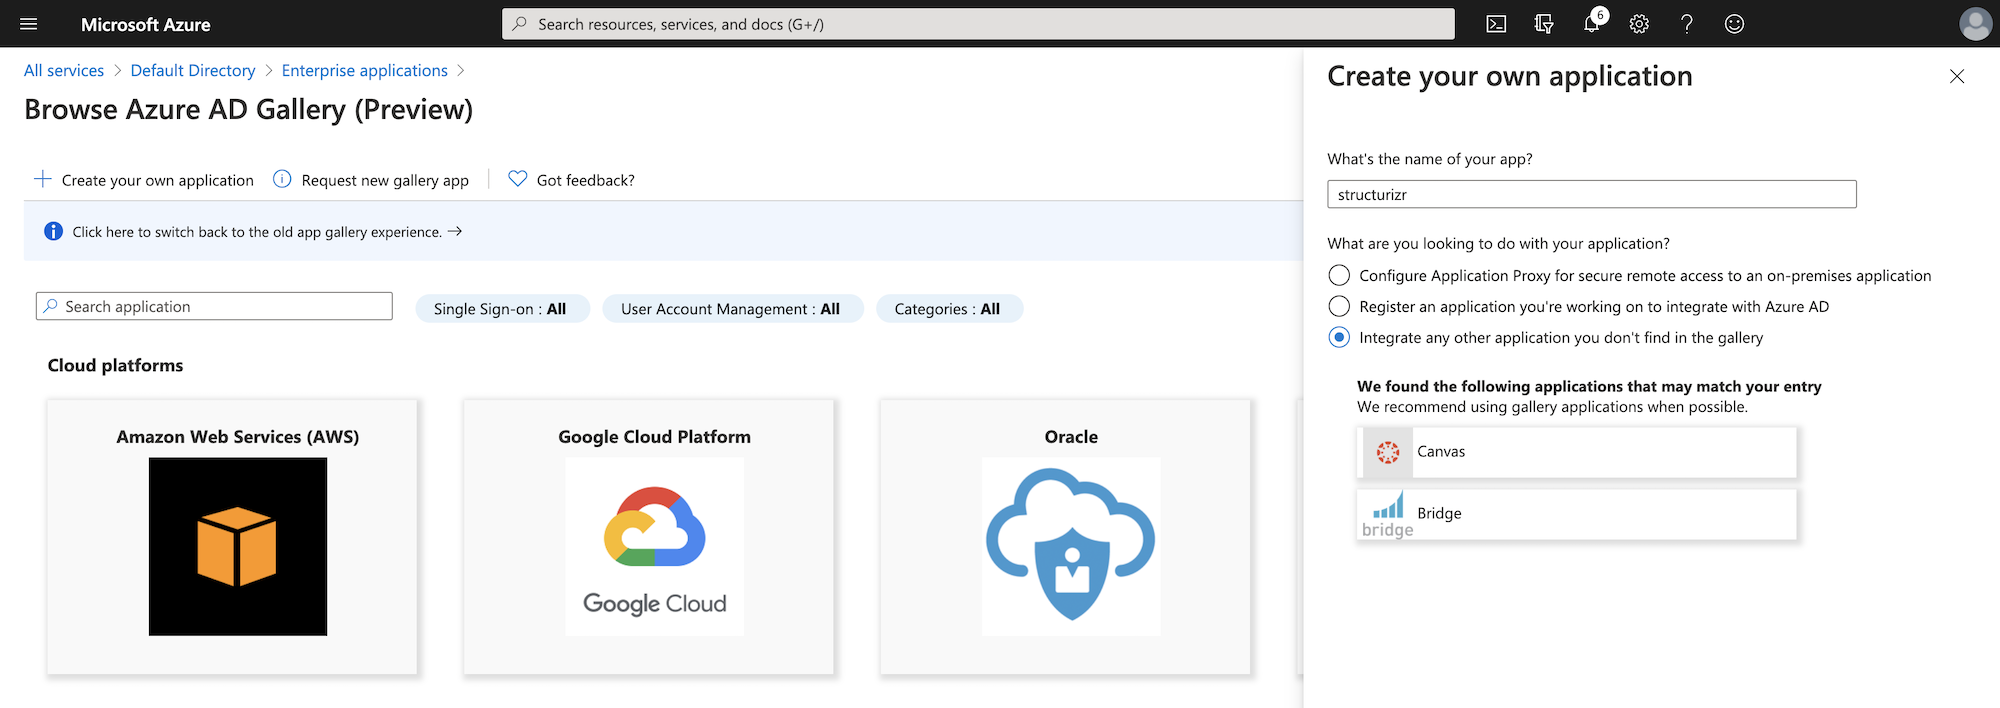Viewport: 2000px width, 708px height.
Task: Open the Oracle card title
Action: 1071,437
